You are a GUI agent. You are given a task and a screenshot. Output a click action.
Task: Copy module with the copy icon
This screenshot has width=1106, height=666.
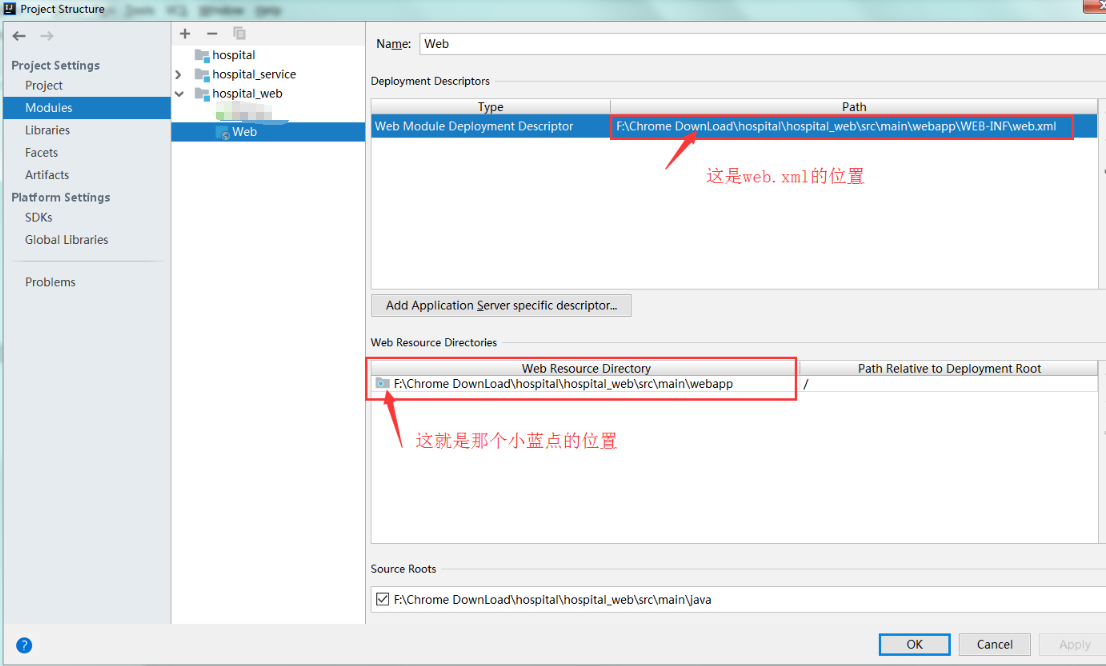239,33
